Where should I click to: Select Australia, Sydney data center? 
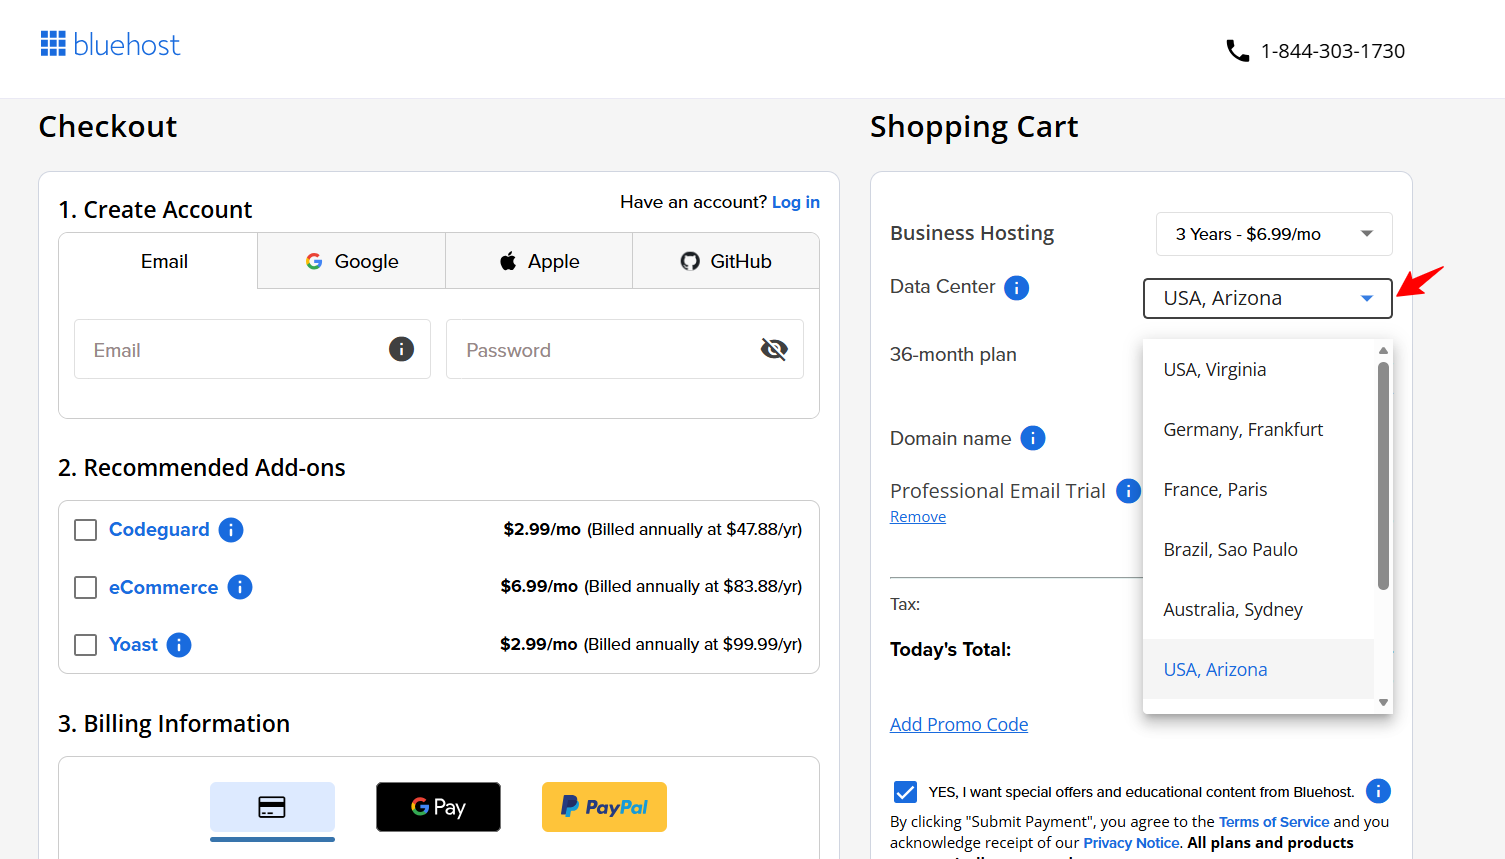click(x=1258, y=609)
